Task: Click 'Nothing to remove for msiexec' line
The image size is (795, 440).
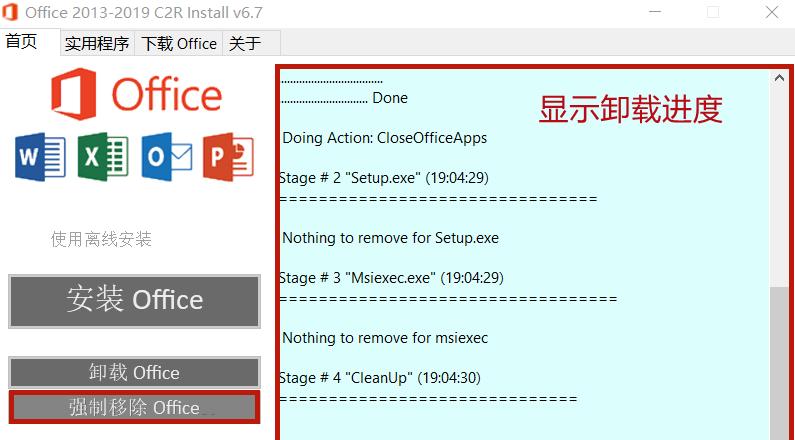Action: tap(385, 338)
